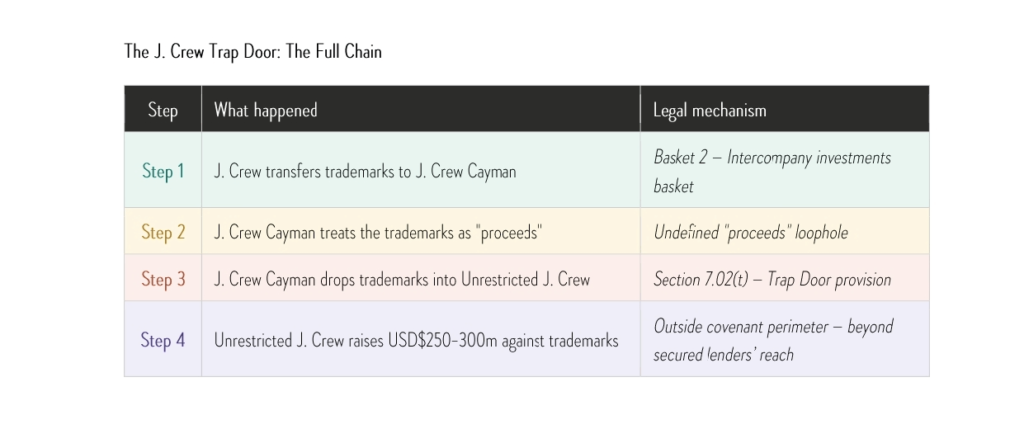Click the green 'Step 1' label

pos(163,171)
